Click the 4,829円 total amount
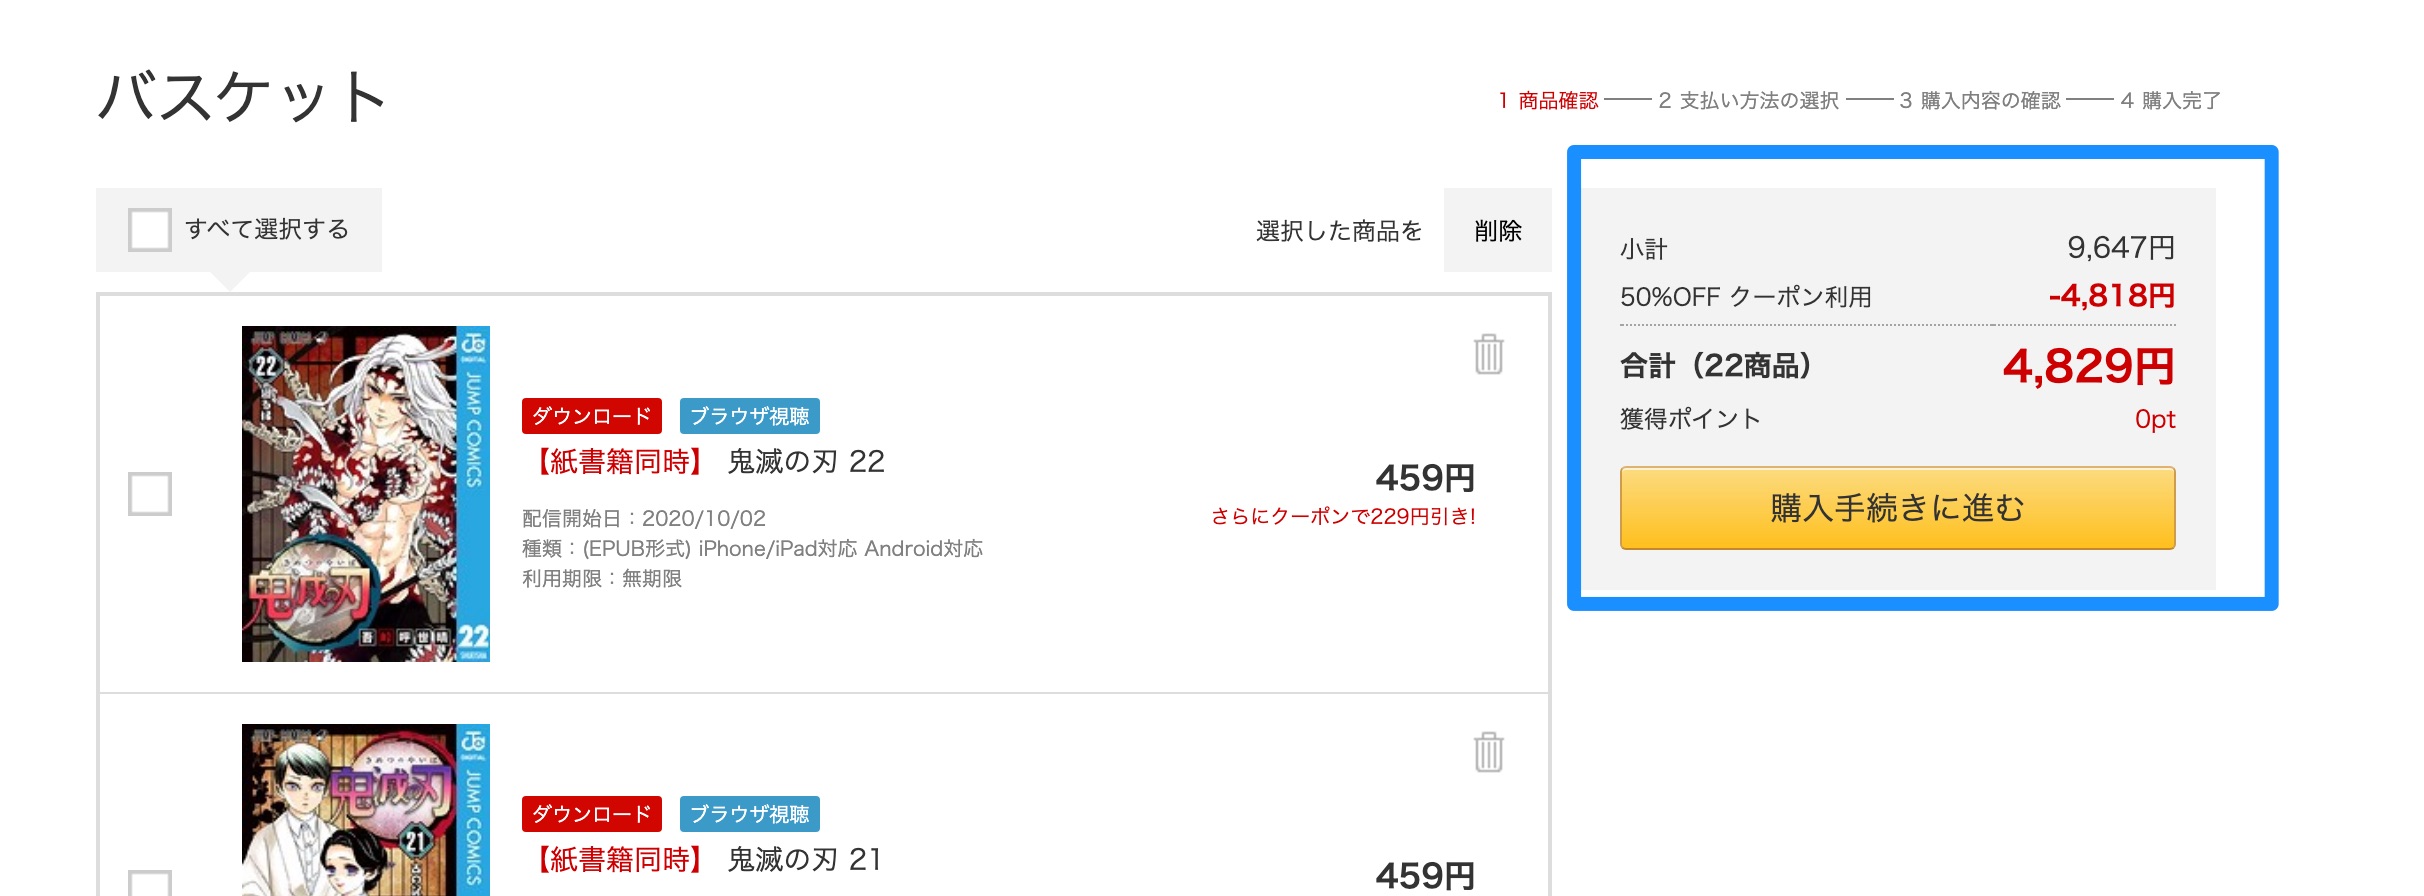 [x=2088, y=366]
